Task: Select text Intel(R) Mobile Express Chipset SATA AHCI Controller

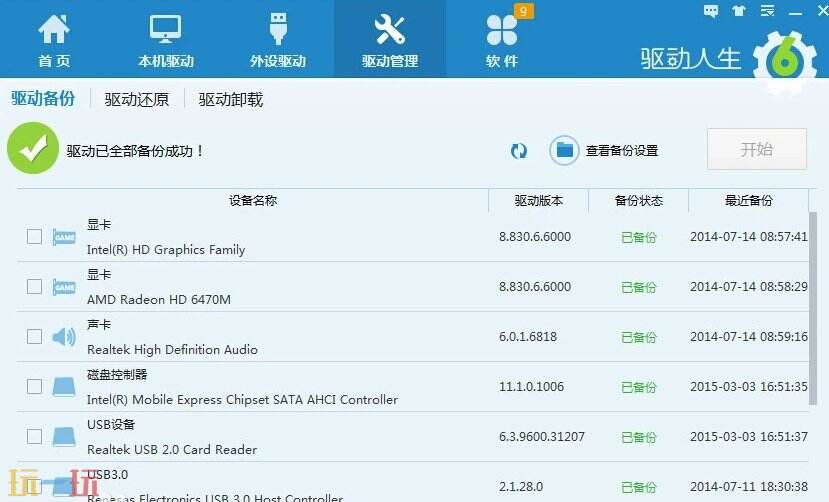Action: coord(242,399)
